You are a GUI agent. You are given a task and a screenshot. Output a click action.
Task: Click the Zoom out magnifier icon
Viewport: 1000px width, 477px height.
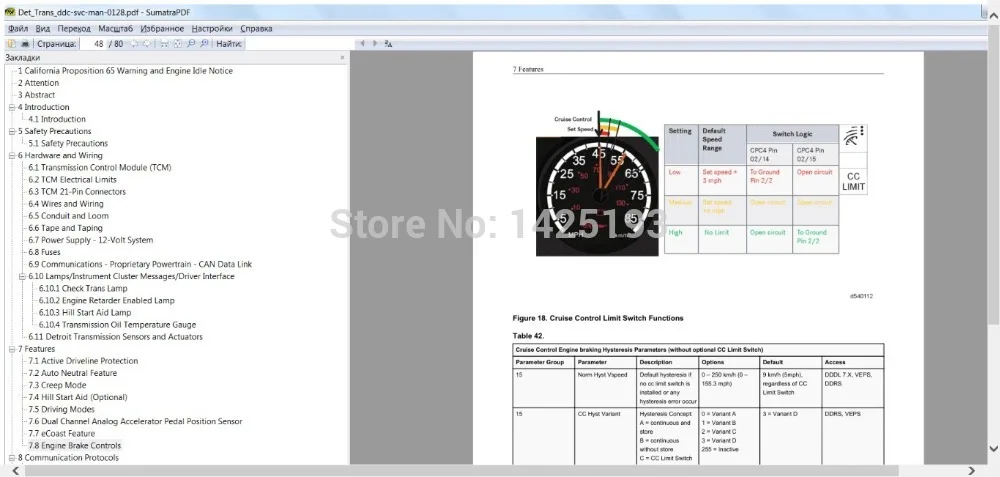pyautogui.click(x=191, y=44)
